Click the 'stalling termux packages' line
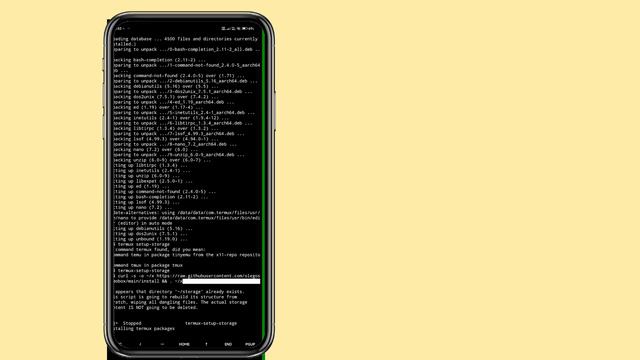 click(144, 329)
